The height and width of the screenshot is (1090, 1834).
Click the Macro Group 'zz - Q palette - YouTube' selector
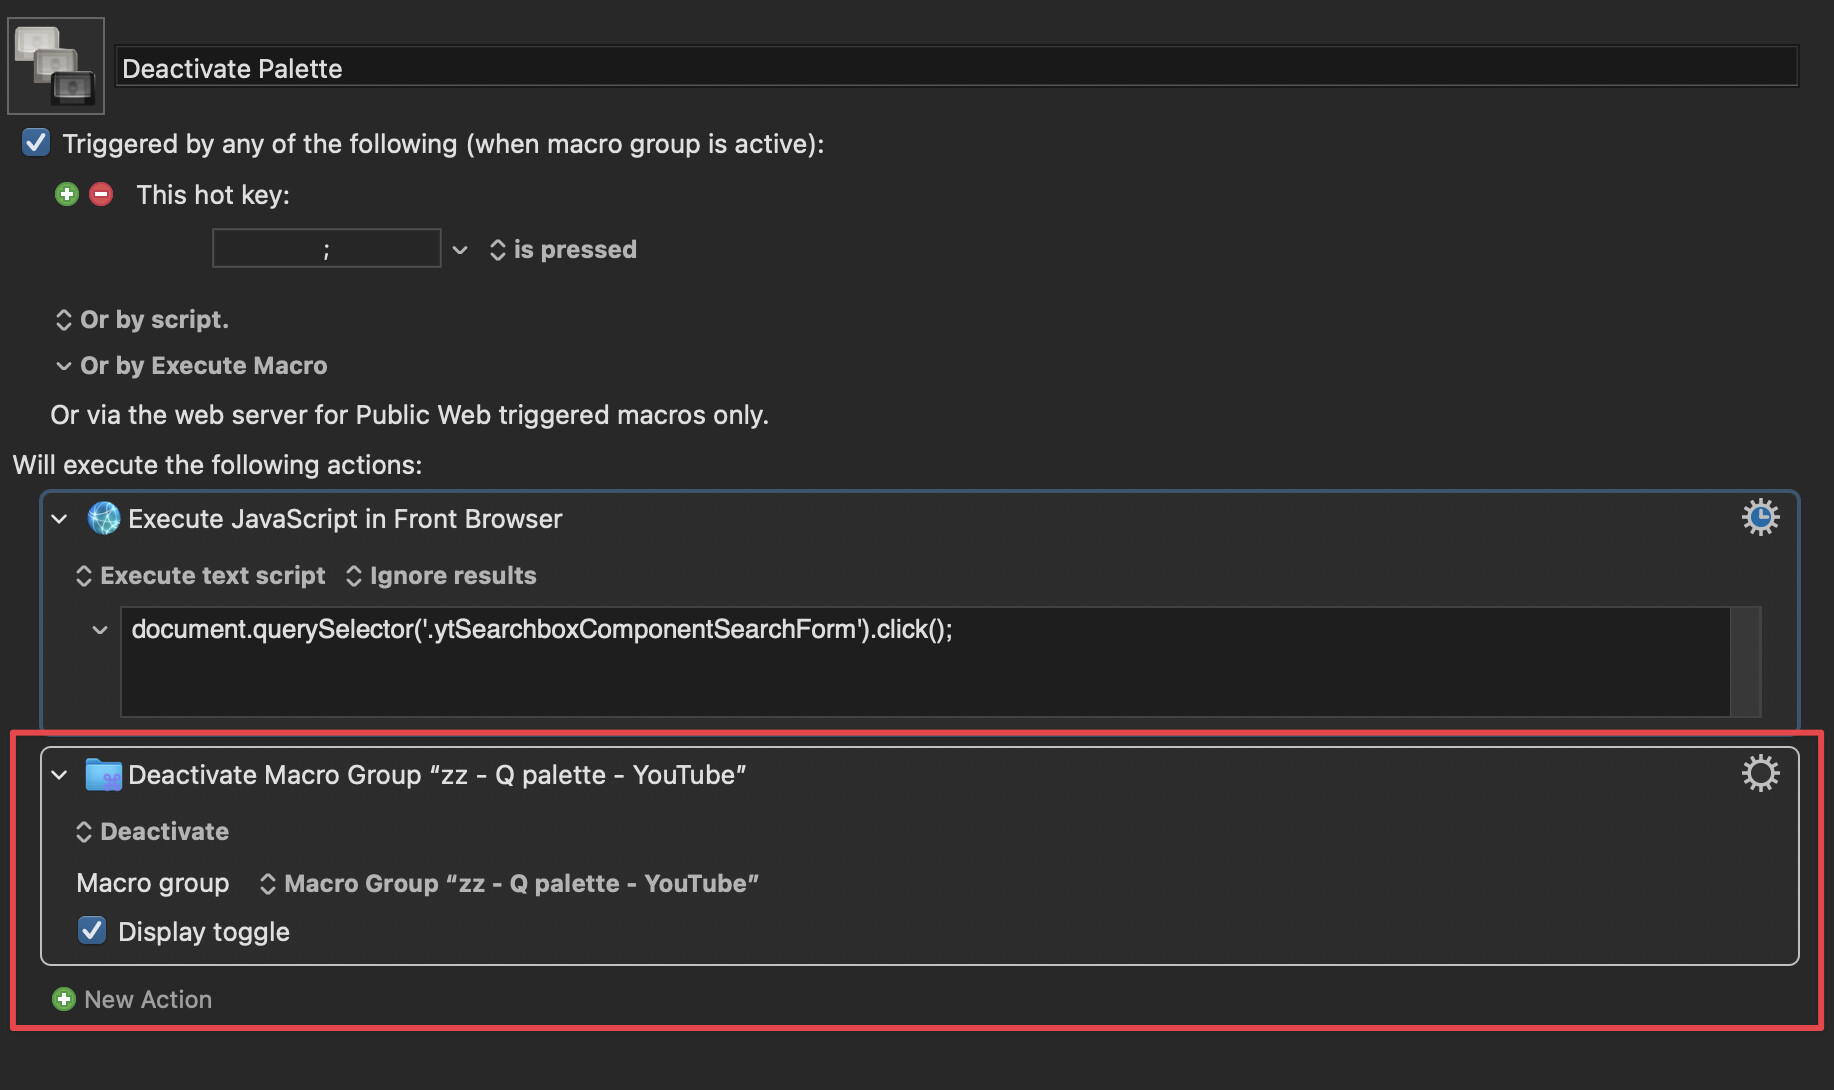[510, 884]
